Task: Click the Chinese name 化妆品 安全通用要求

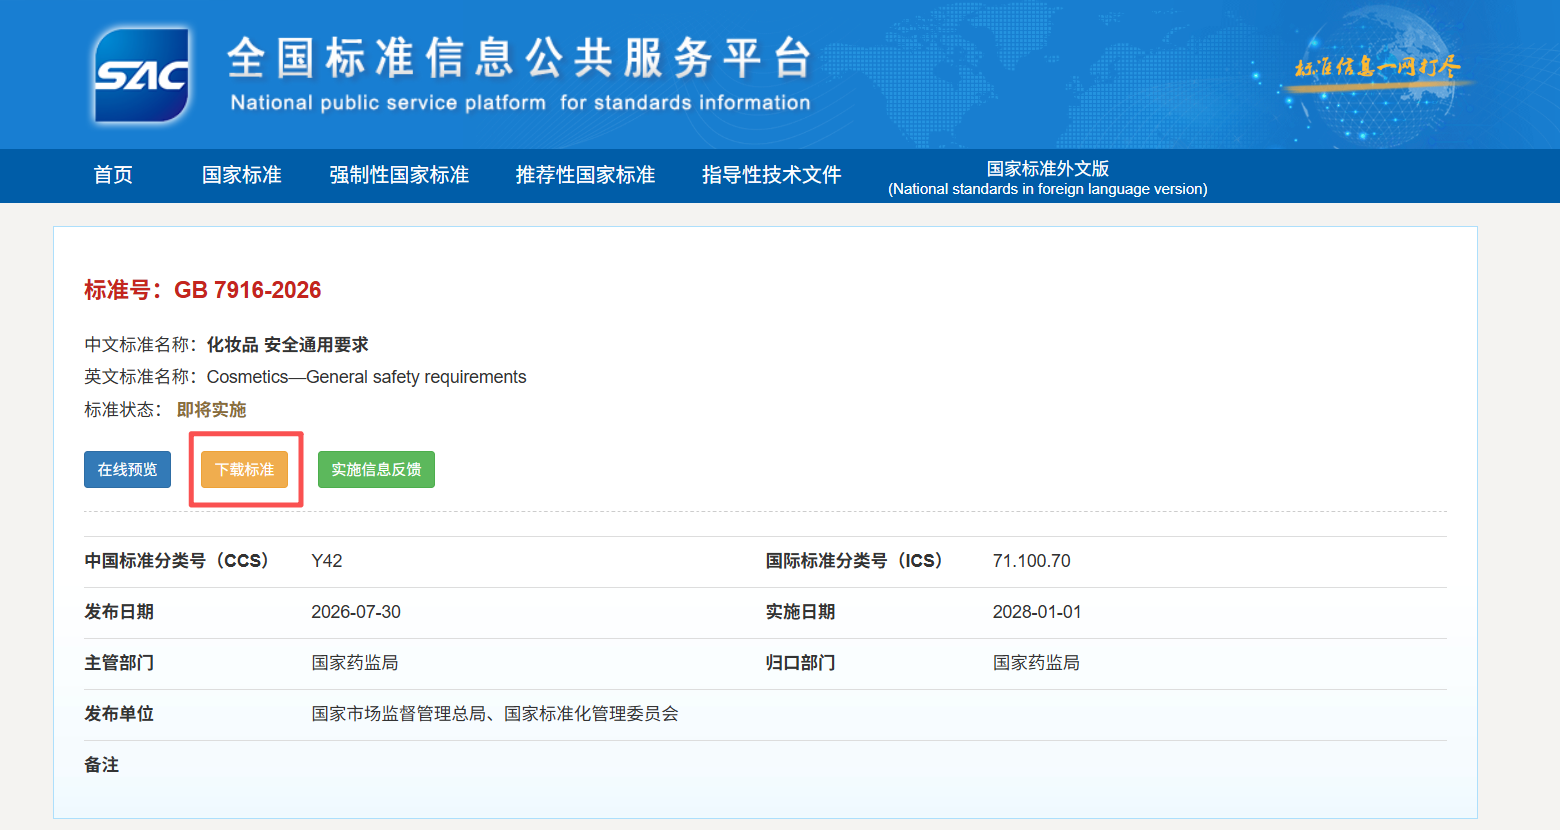Action: 288,345
